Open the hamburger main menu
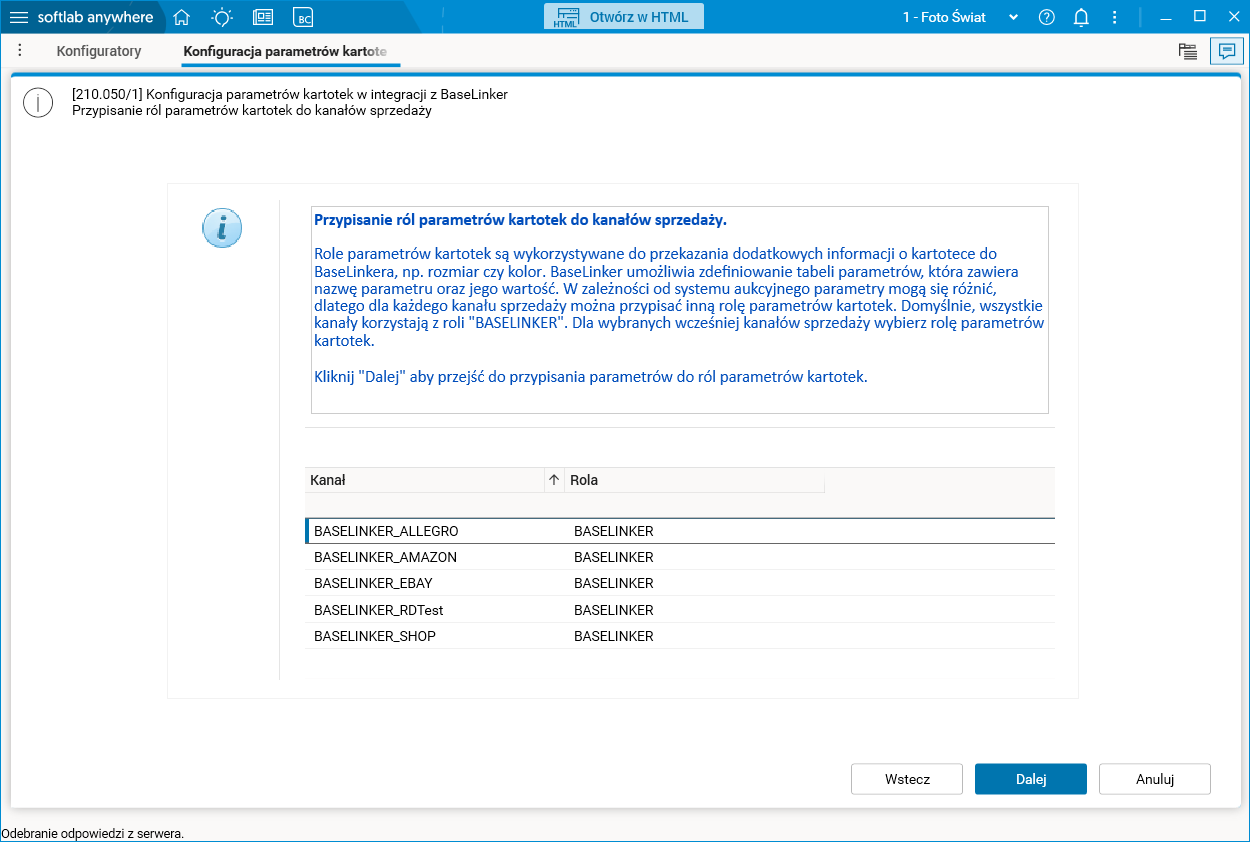The width and height of the screenshot is (1250, 842). [x=19, y=17]
